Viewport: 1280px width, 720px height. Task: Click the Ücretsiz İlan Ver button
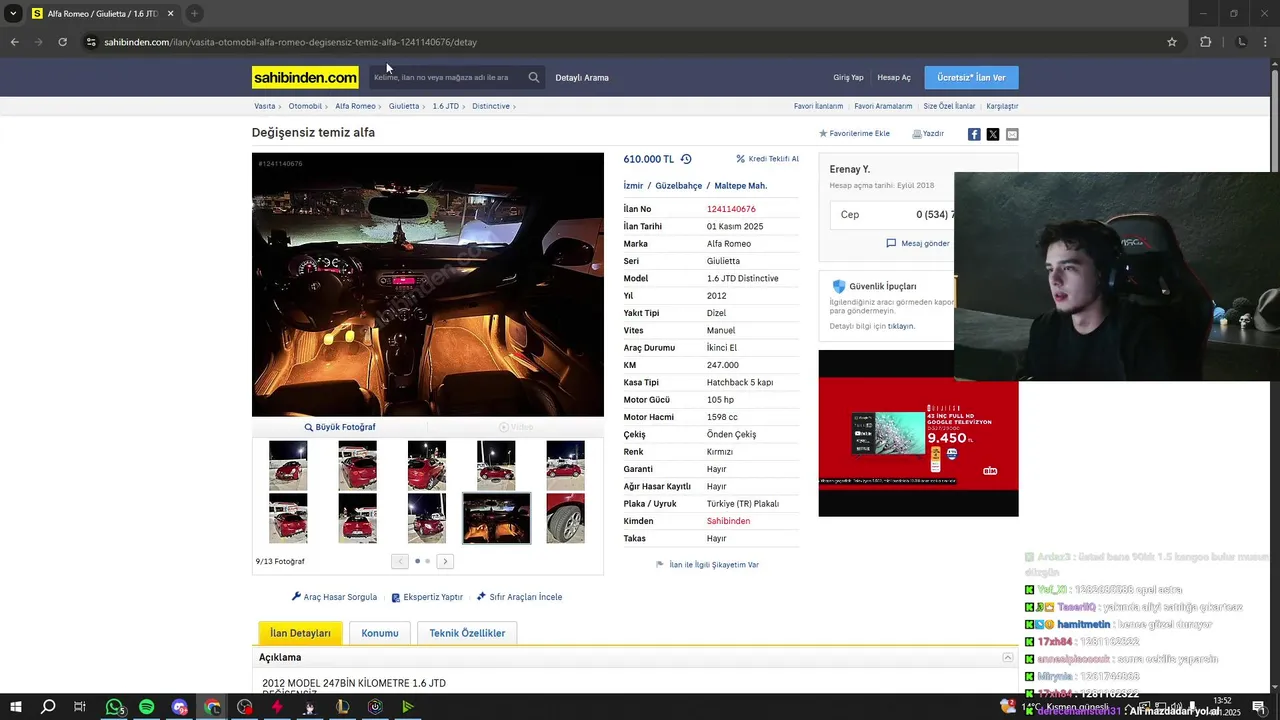(x=971, y=77)
